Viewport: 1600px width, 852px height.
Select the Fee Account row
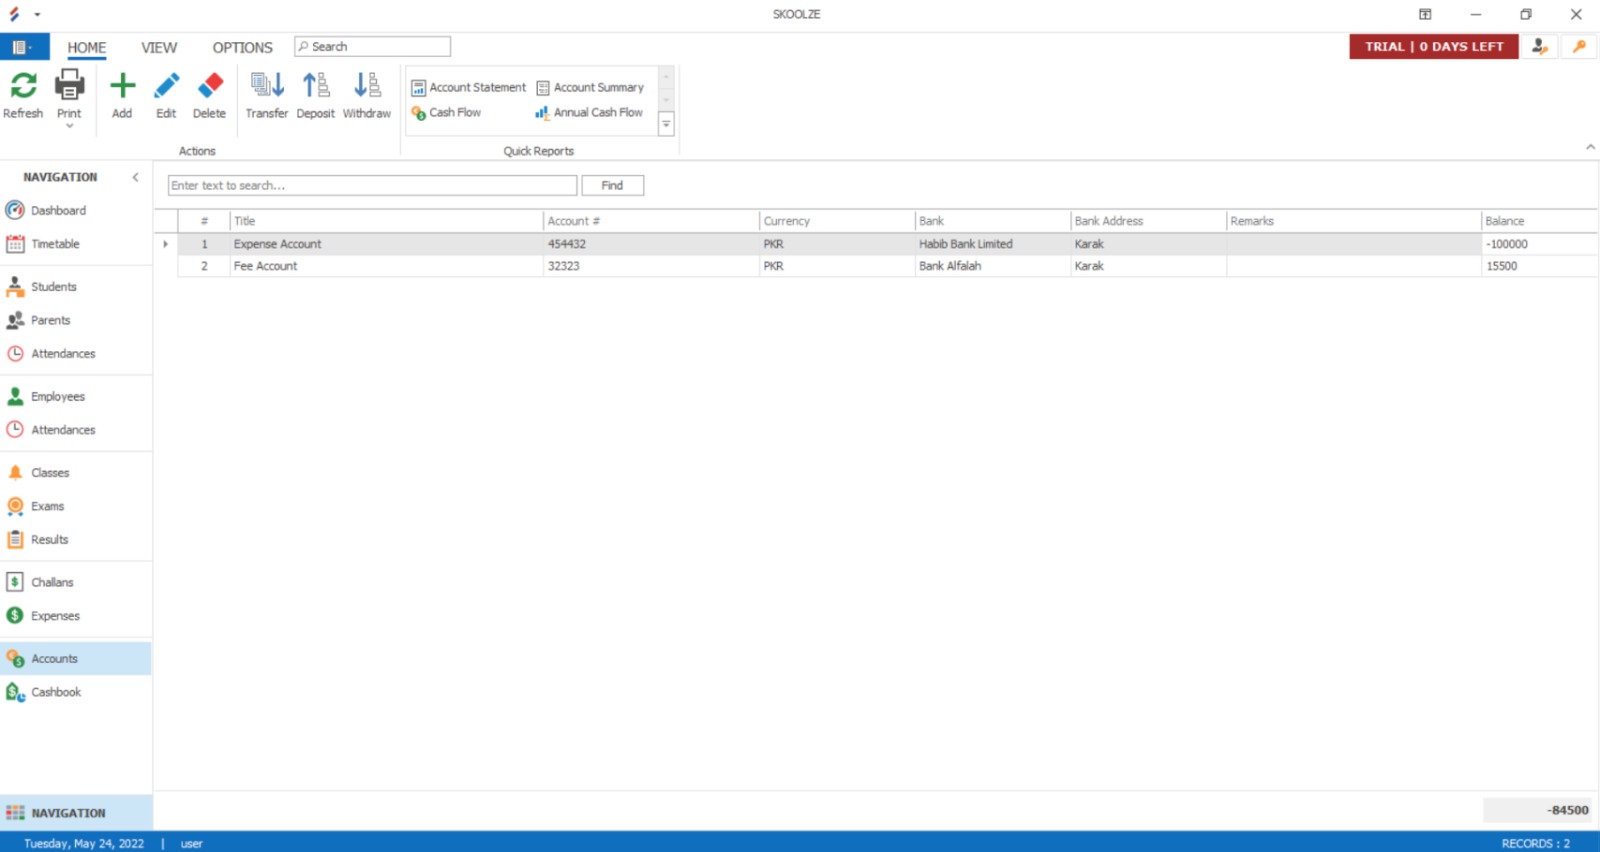click(887, 266)
